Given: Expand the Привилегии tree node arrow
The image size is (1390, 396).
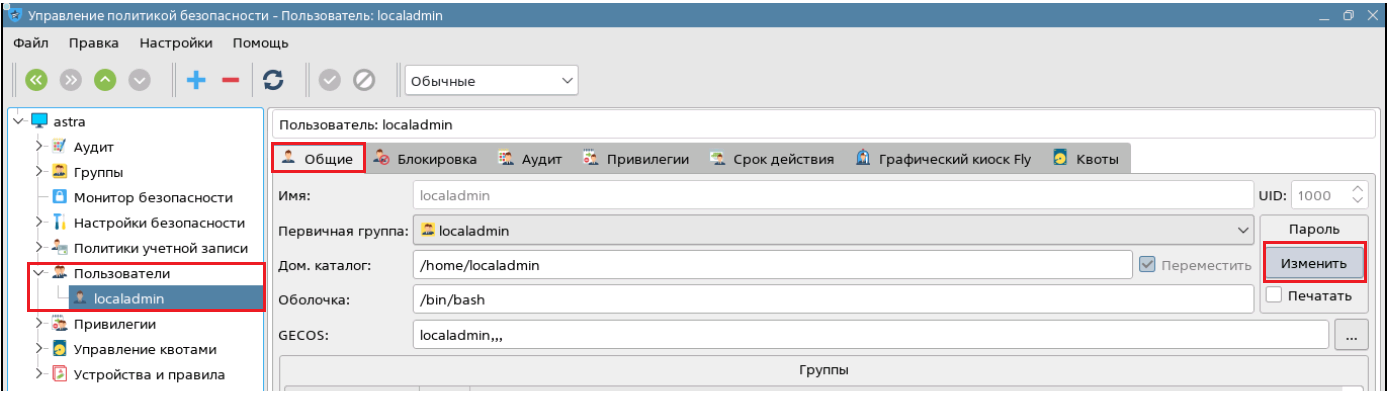Looking at the screenshot, I should (40, 324).
